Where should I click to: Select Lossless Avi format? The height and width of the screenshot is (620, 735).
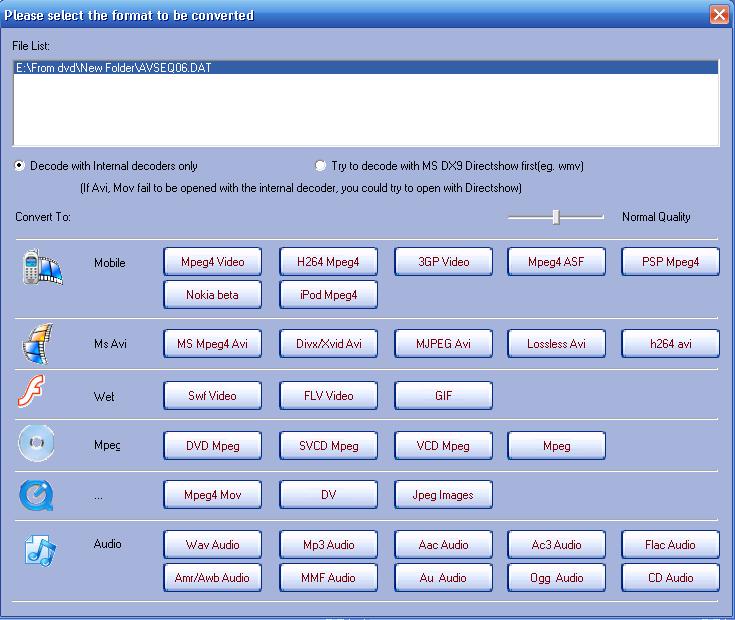point(556,344)
